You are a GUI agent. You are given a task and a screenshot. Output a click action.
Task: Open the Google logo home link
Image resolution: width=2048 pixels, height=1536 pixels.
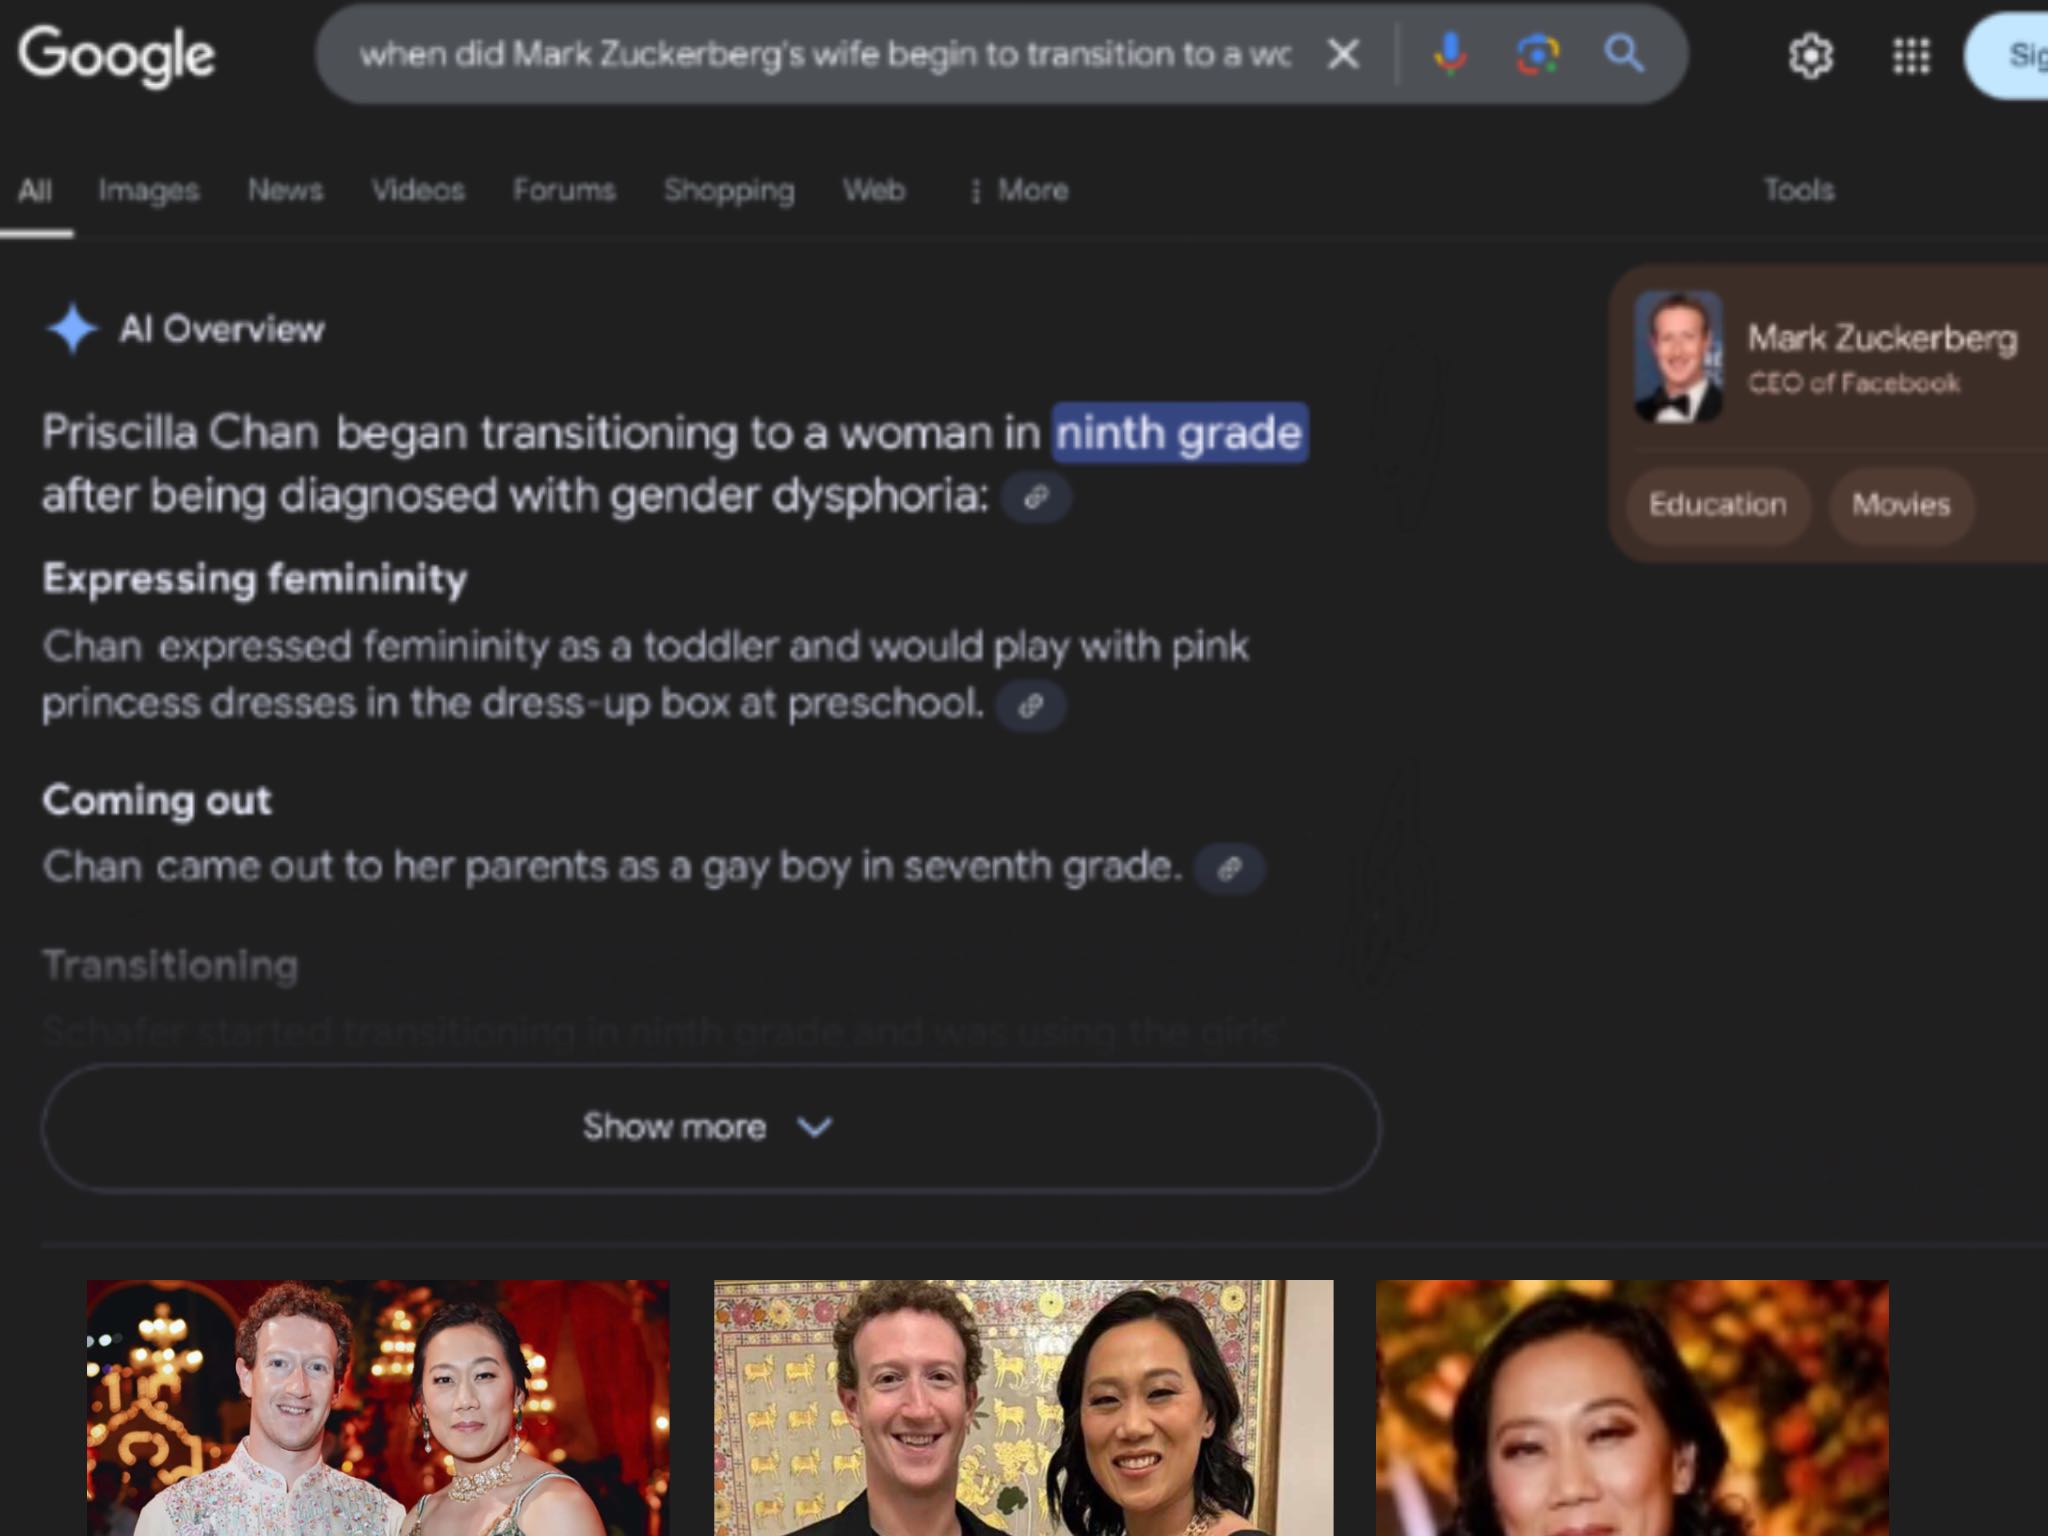tap(116, 55)
